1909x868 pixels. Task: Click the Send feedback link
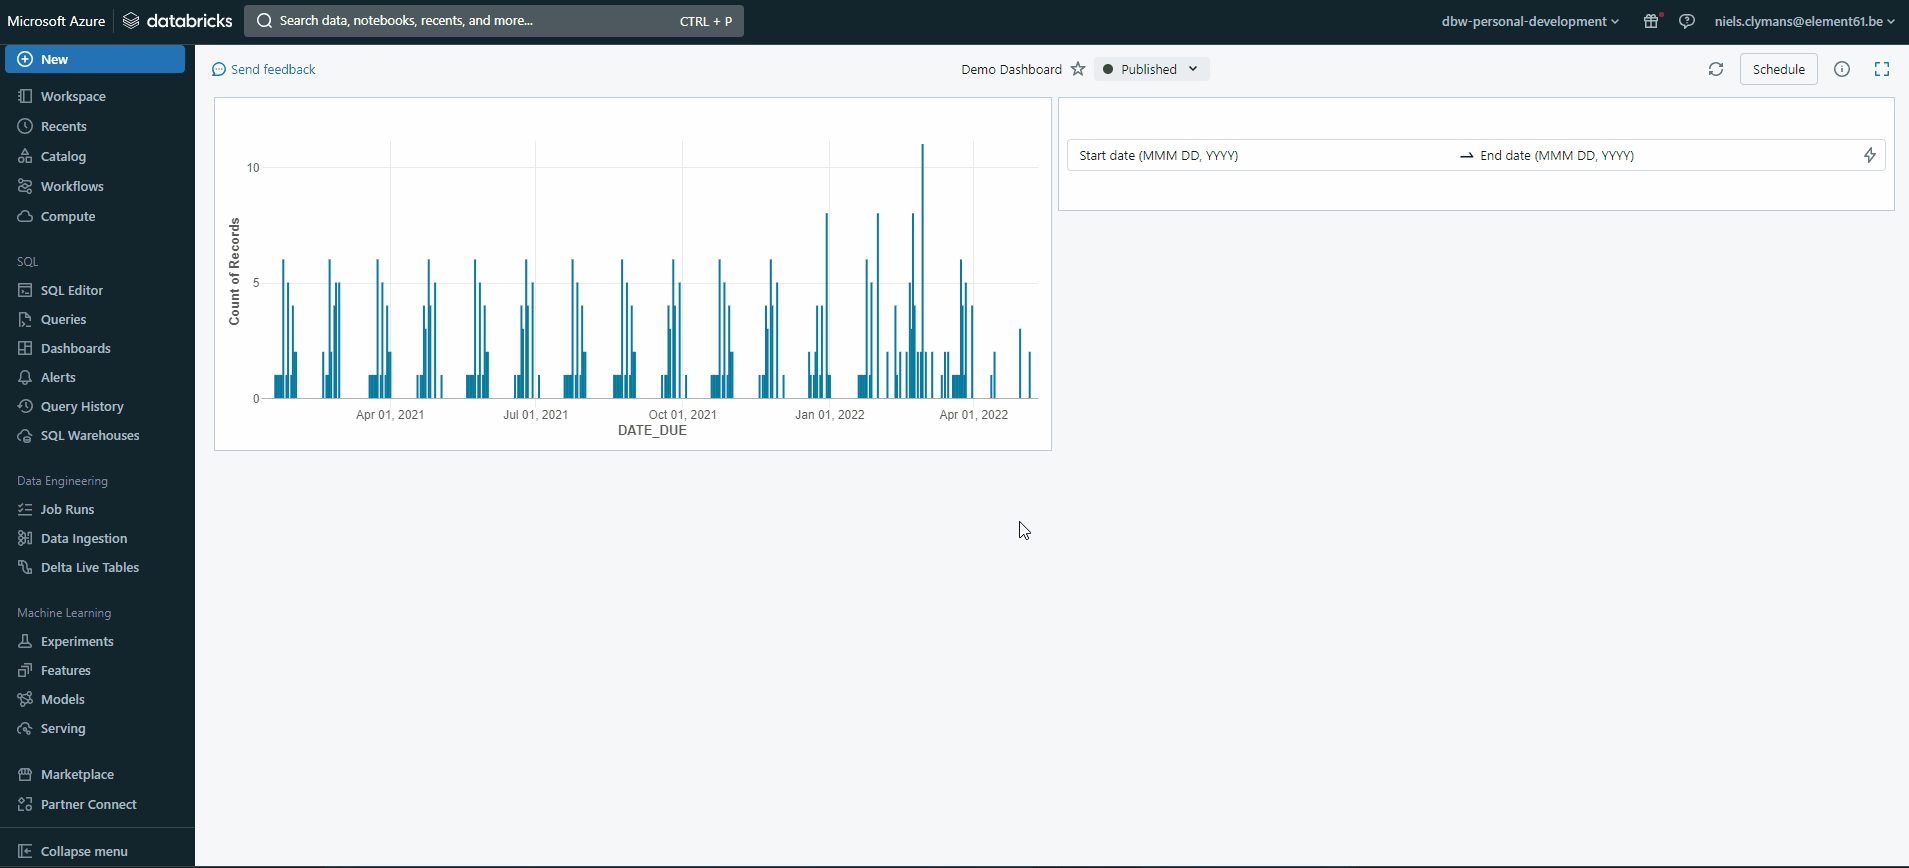coord(264,69)
